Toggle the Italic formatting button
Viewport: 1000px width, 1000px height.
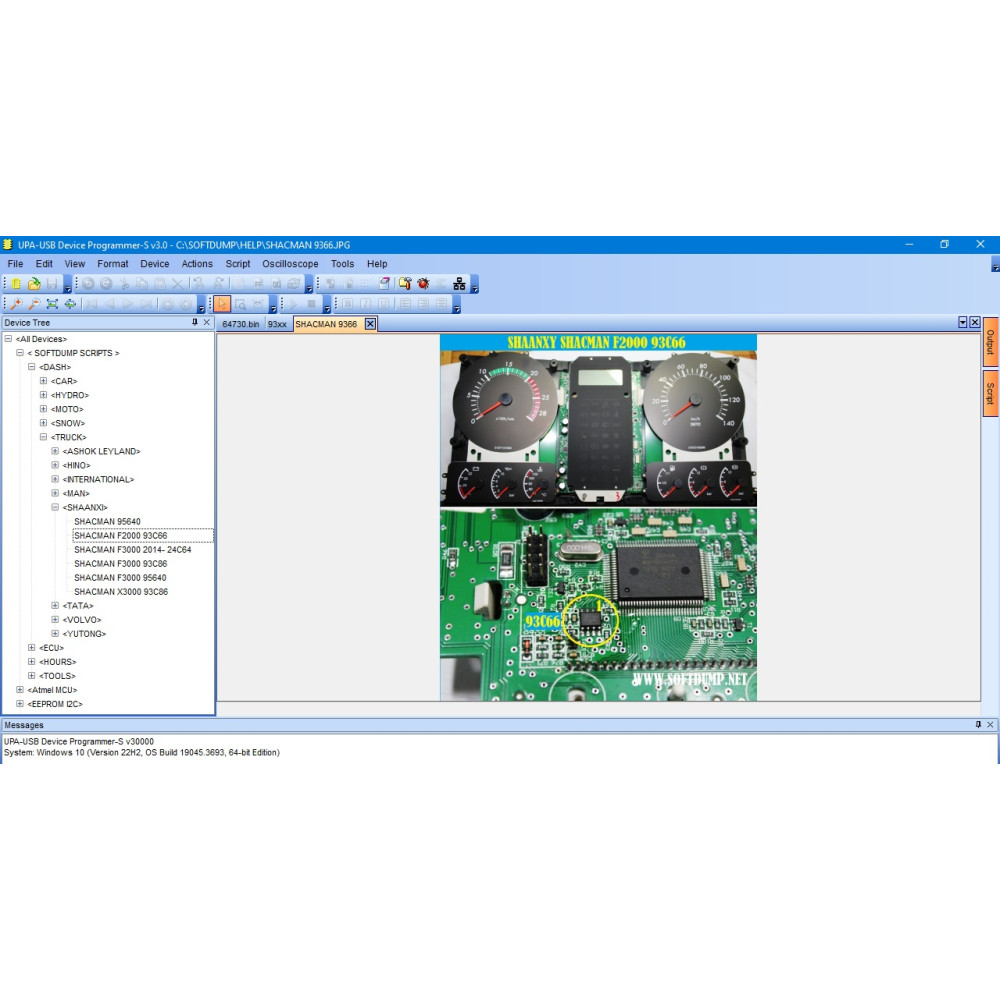point(365,304)
